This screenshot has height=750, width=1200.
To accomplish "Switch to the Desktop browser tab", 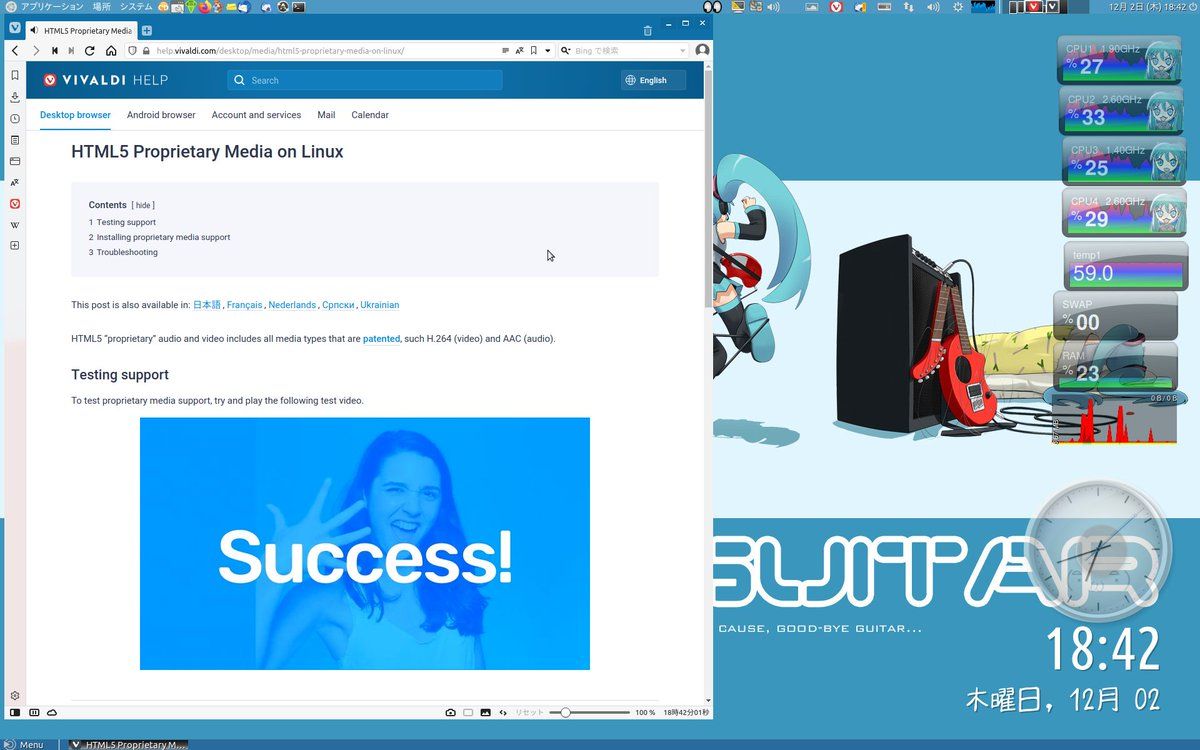I will point(75,115).
